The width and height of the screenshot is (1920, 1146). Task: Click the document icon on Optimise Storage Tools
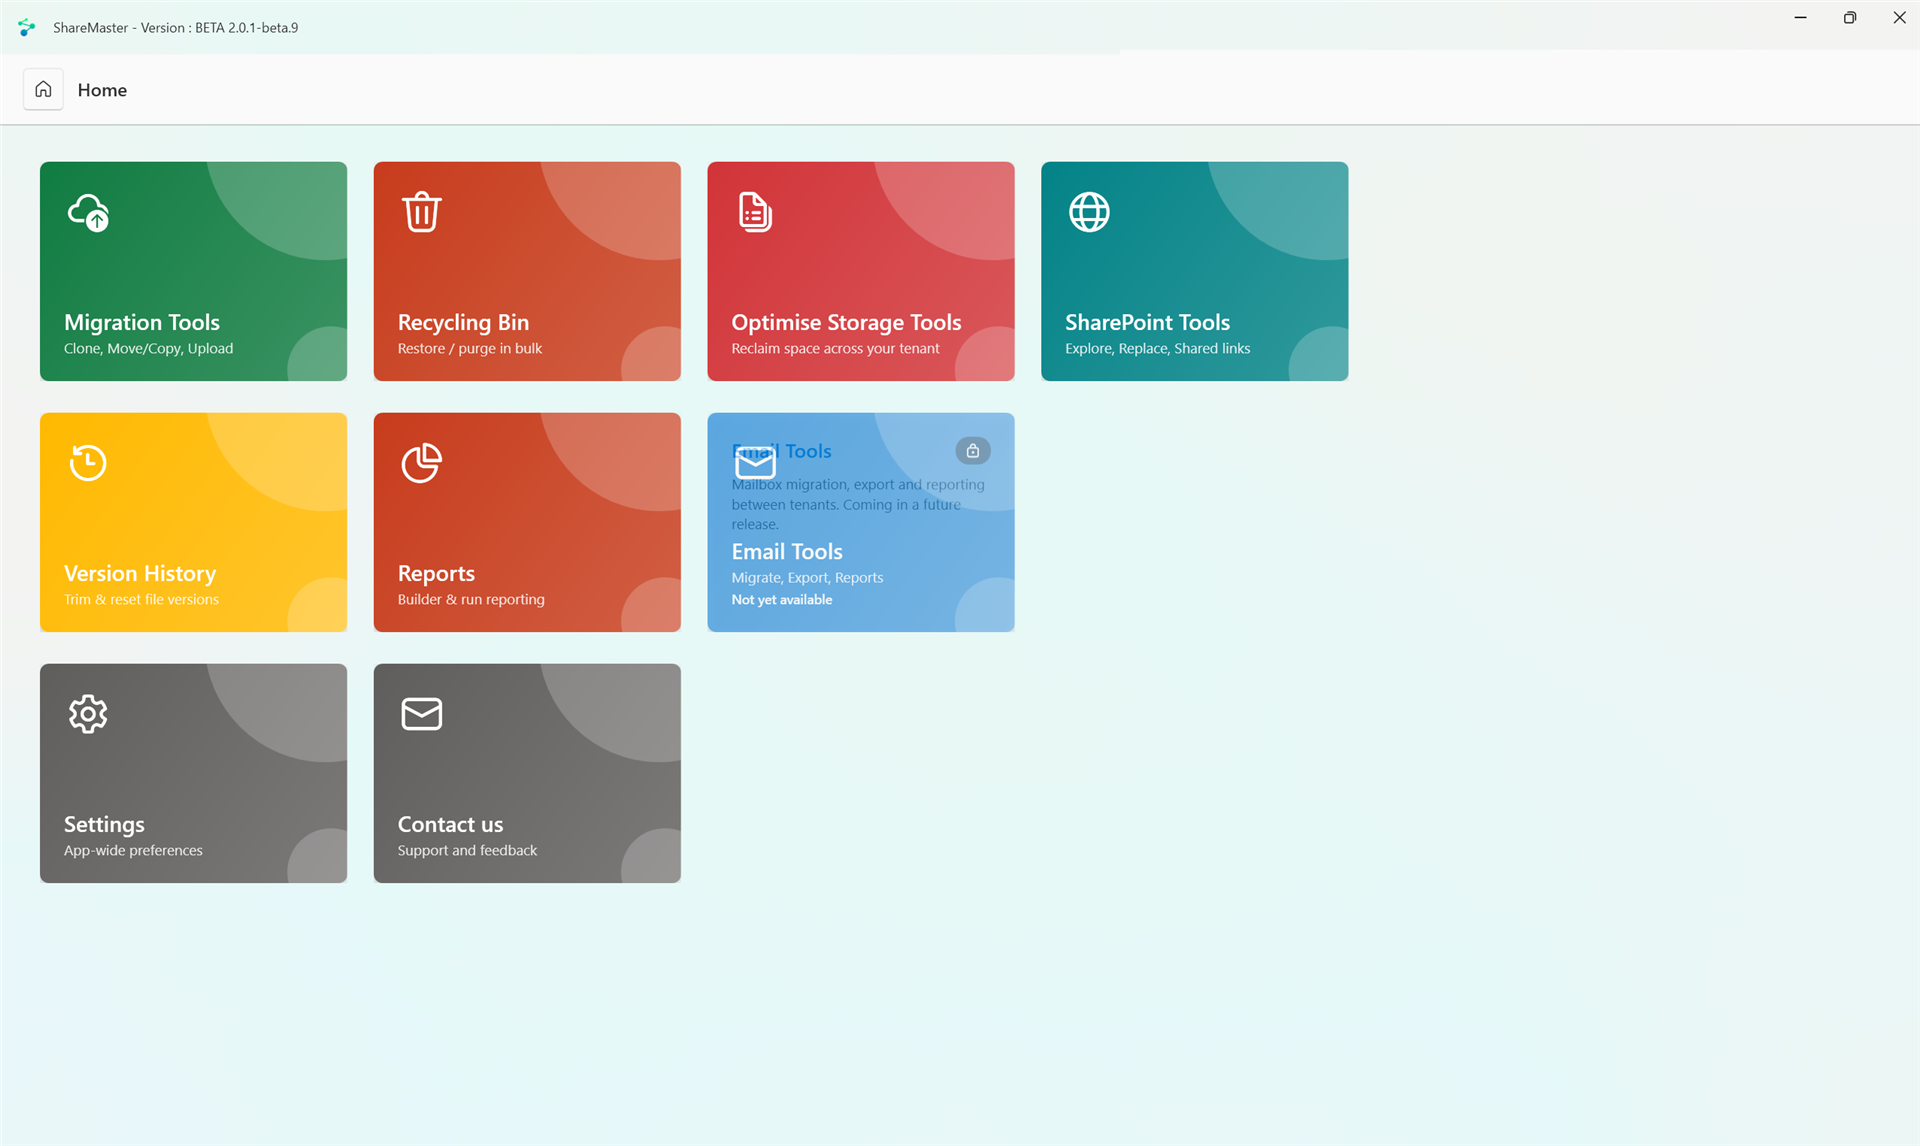click(x=755, y=212)
